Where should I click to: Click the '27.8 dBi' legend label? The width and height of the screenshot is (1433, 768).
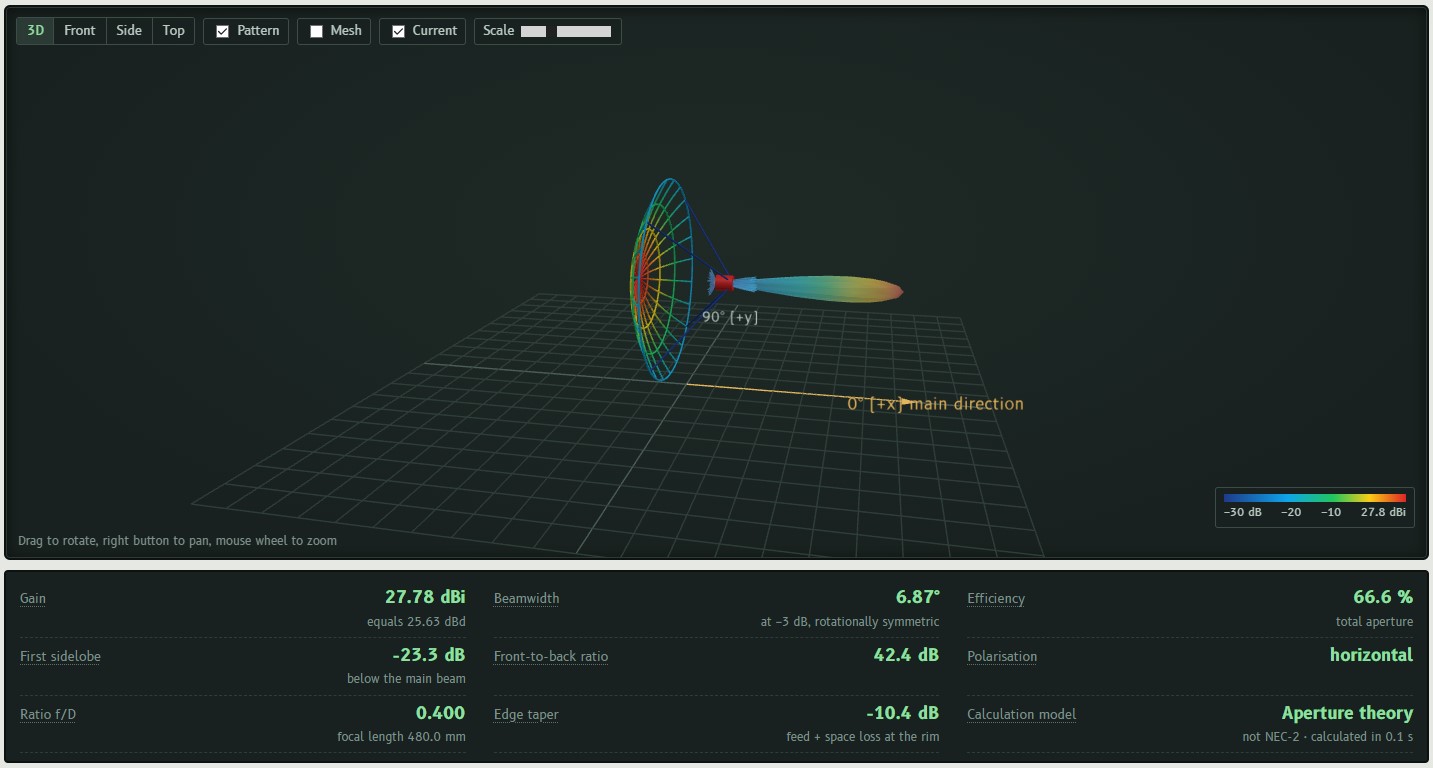[x=1383, y=512]
